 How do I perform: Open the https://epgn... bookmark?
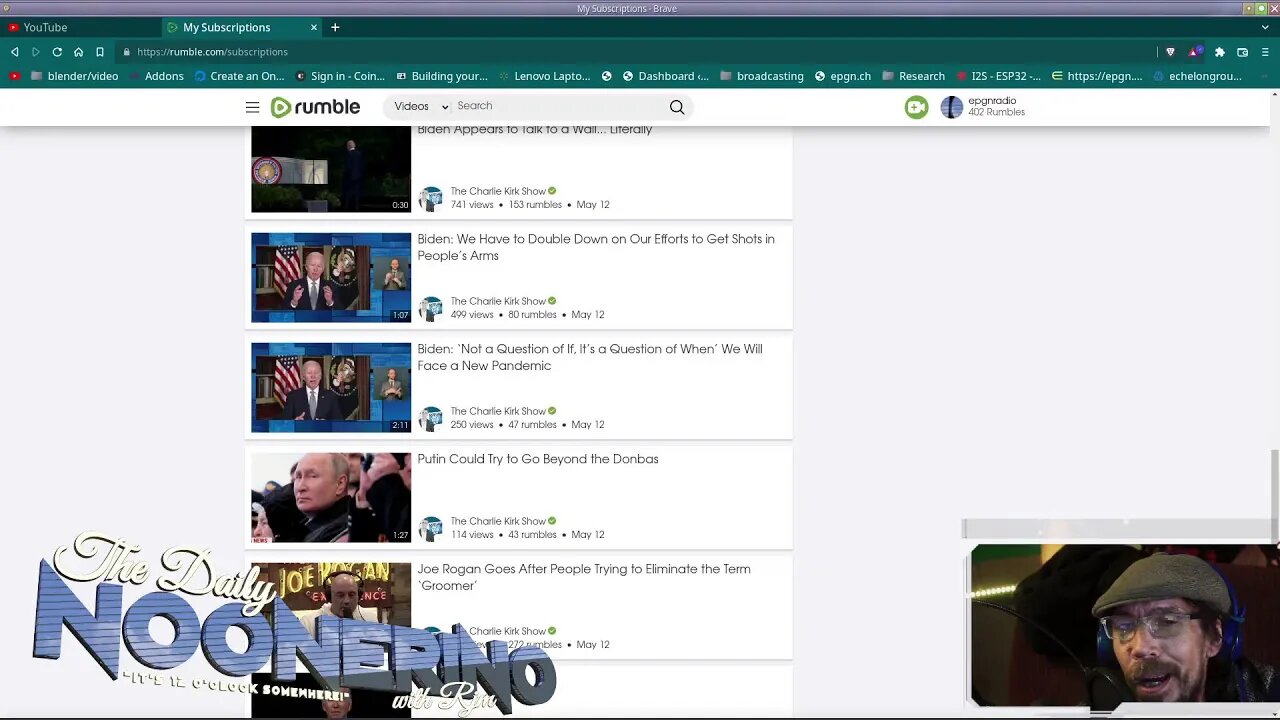(1096, 76)
